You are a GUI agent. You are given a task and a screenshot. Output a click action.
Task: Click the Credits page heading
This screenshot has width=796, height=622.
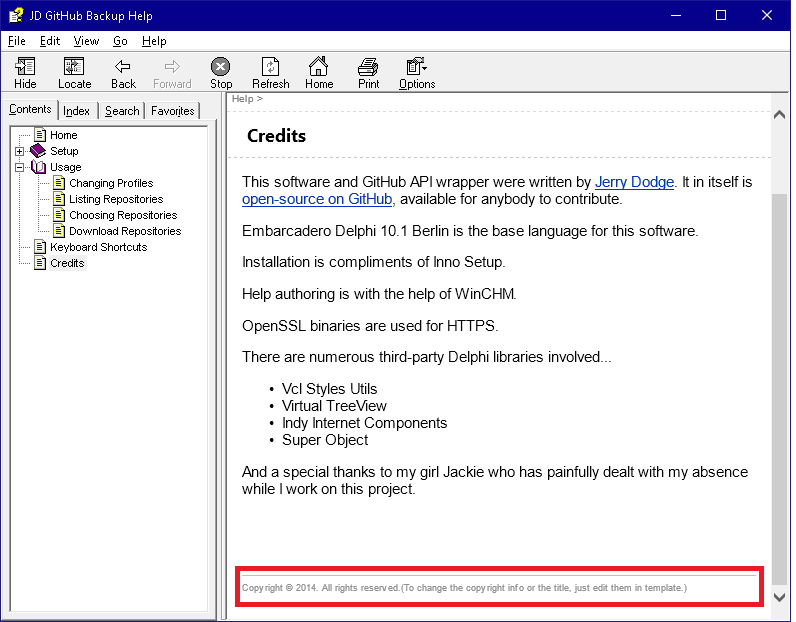[x=276, y=136]
